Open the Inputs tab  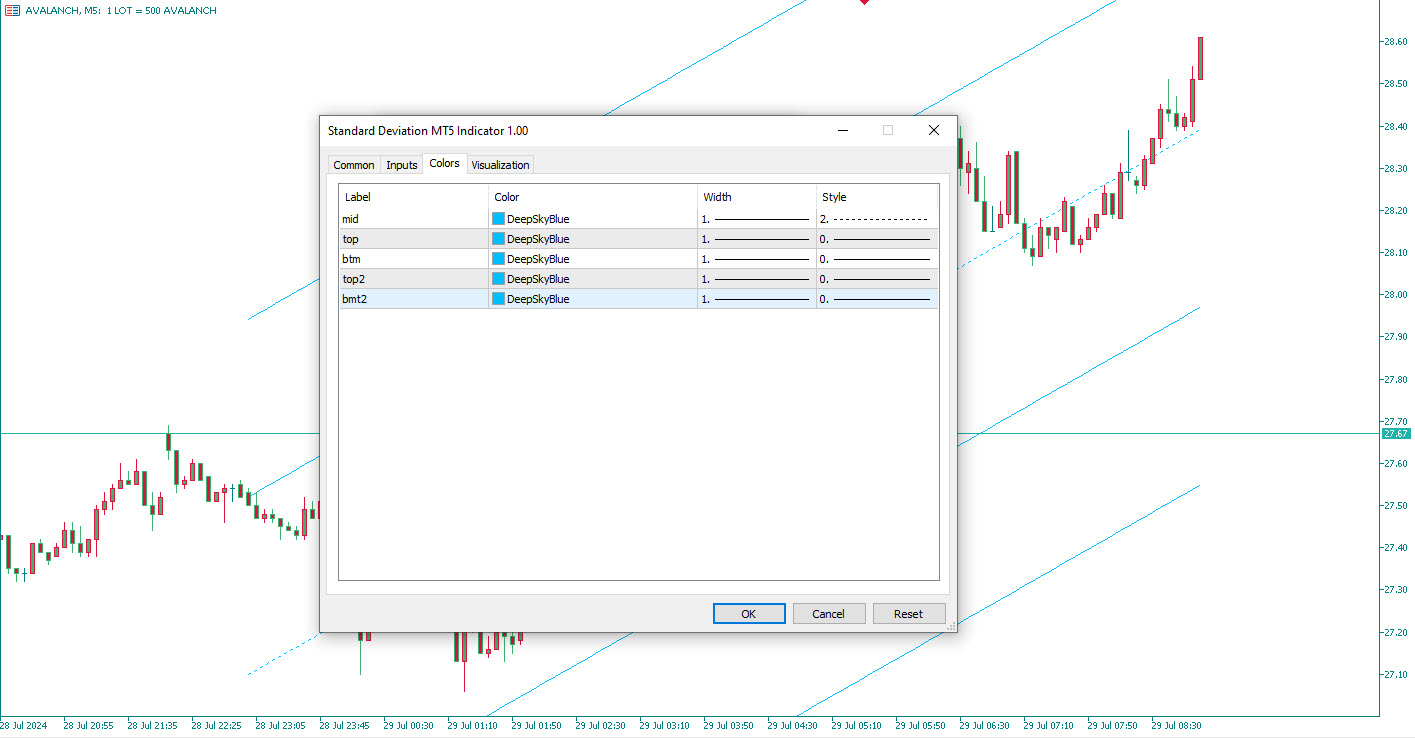pos(402,165)
